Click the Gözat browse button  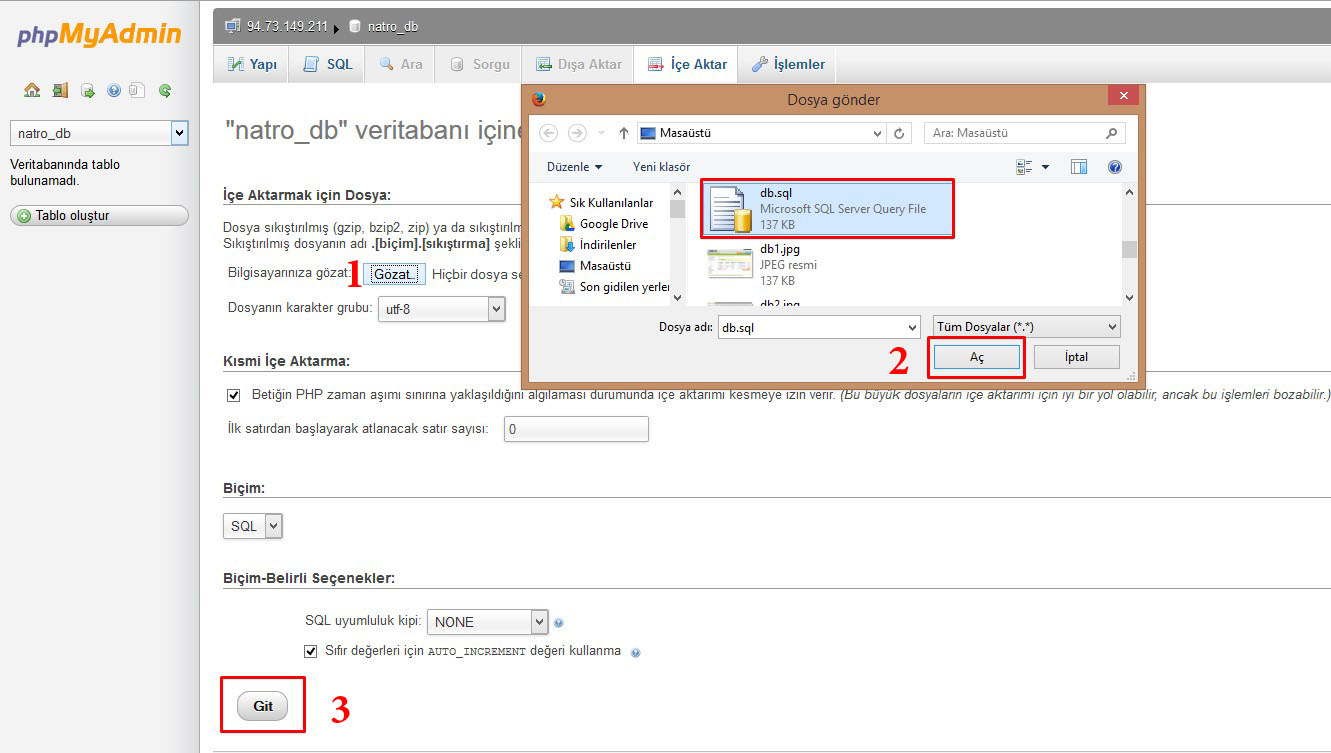(x=395, y=274)
